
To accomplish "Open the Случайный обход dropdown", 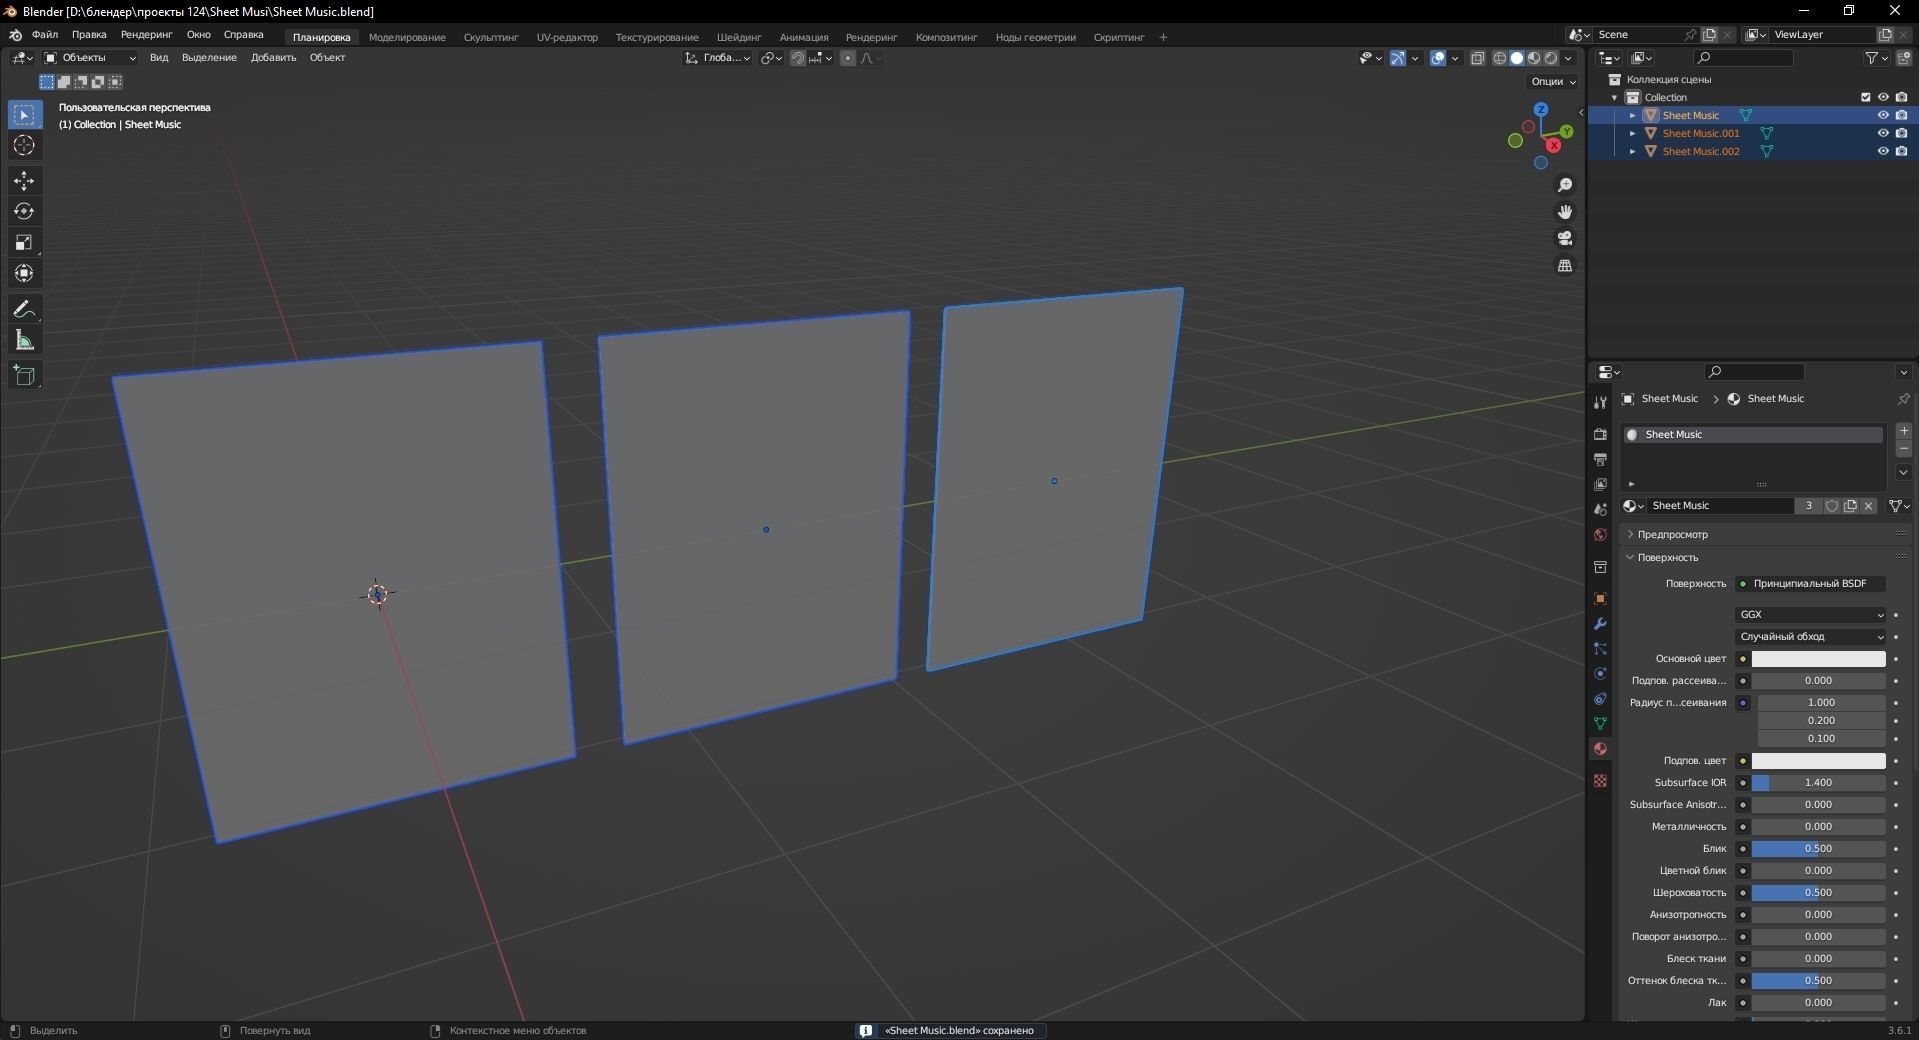I will pyautogui.click(x=1810, y=637).
